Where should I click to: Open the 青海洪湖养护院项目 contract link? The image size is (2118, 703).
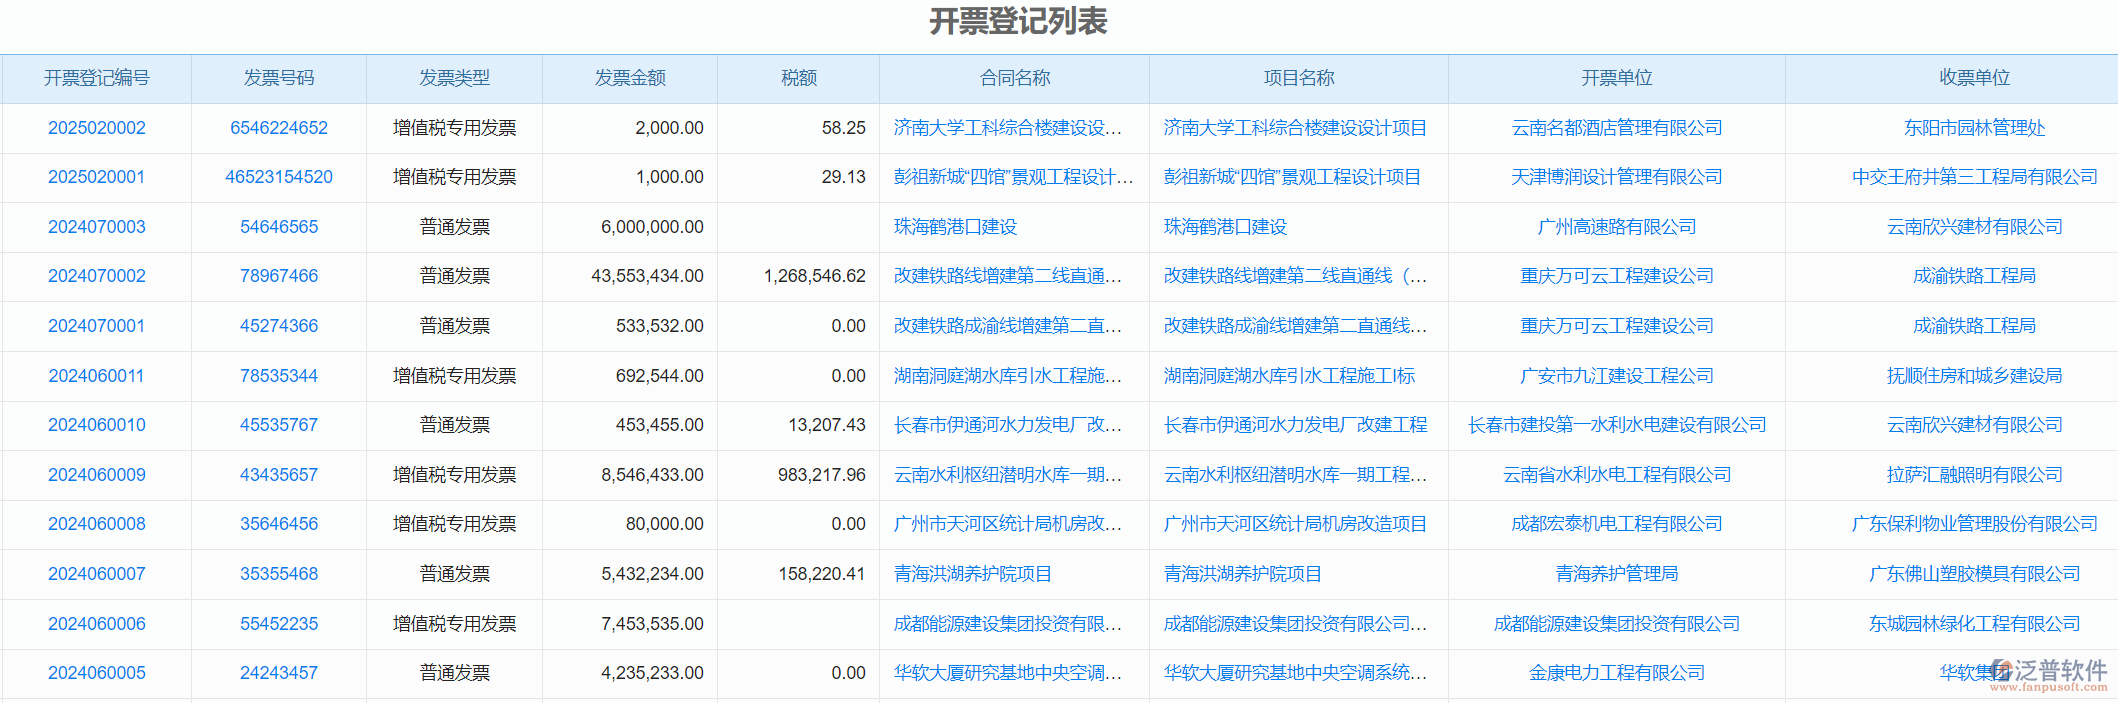coord(972,574)
